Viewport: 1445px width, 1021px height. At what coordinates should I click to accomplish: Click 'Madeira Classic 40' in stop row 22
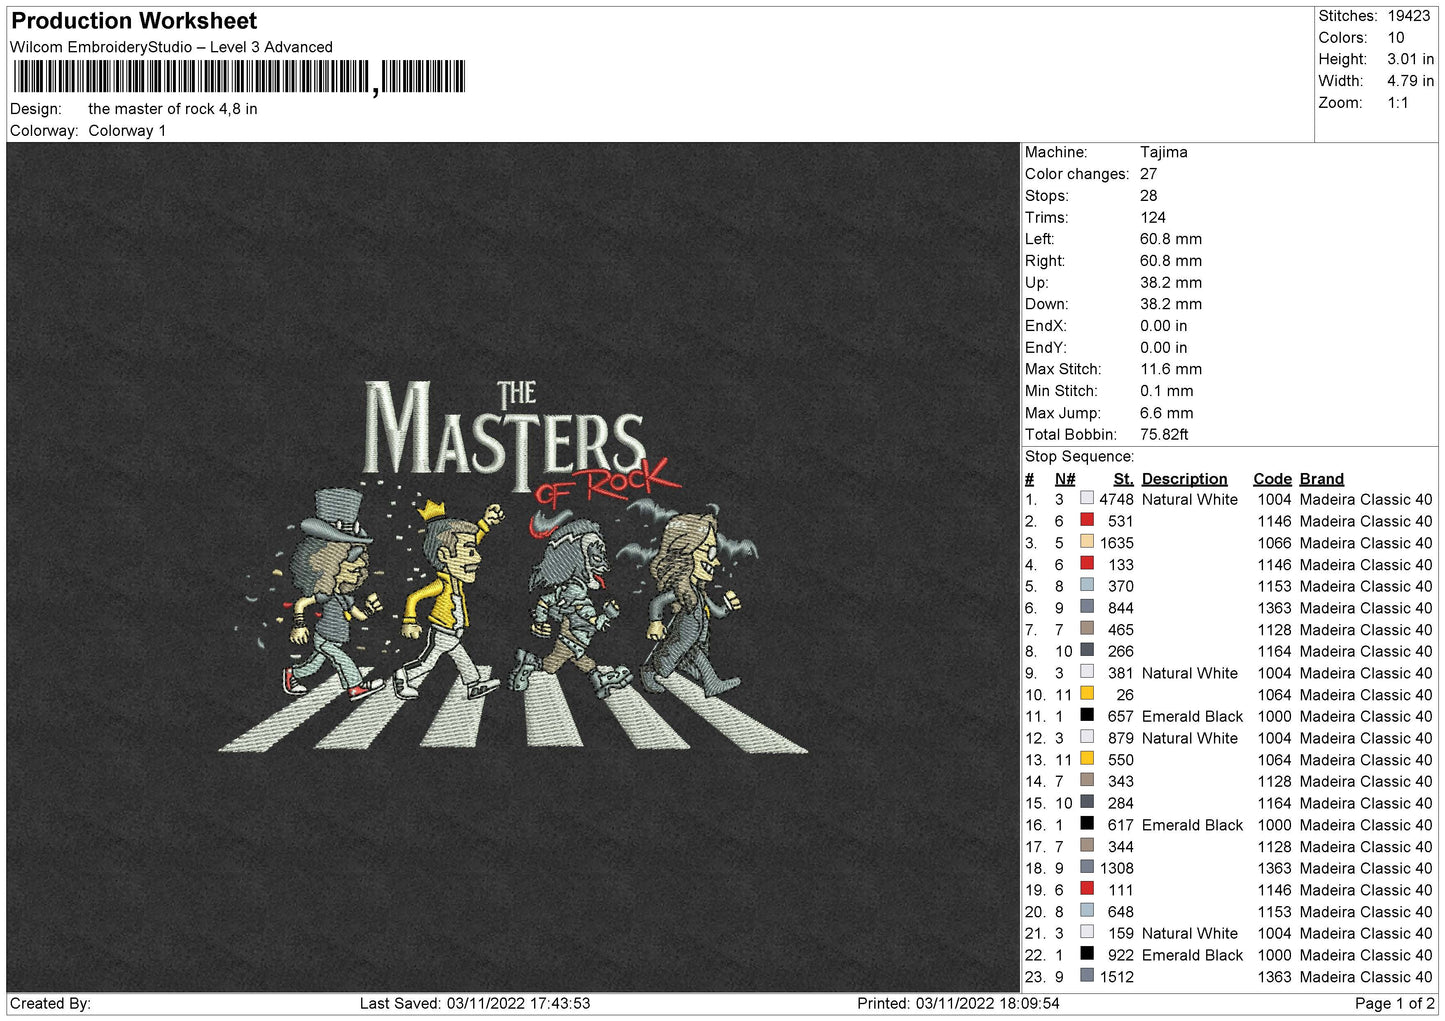(x=1366, y=955)
